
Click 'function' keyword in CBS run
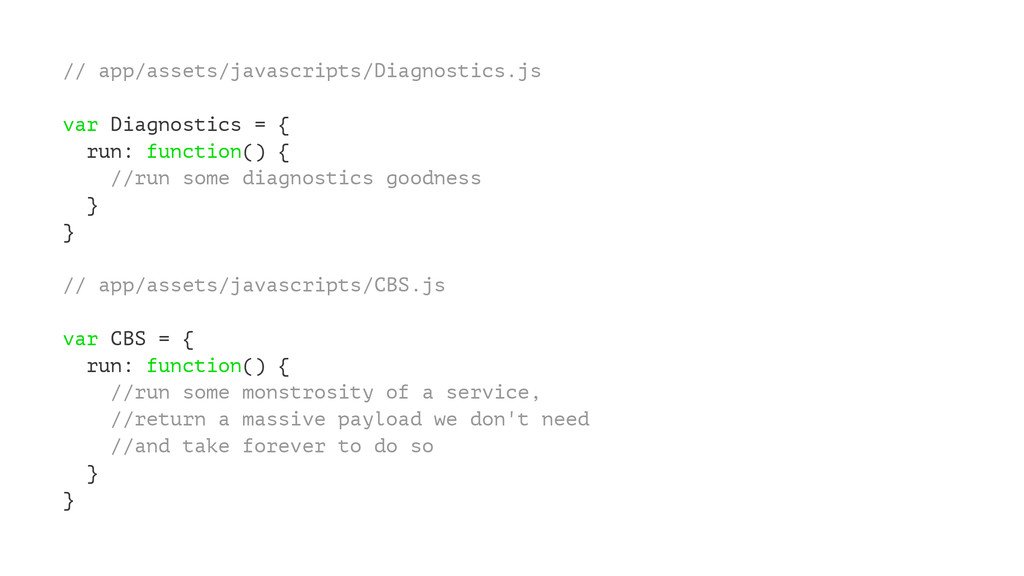pos(194,366)
